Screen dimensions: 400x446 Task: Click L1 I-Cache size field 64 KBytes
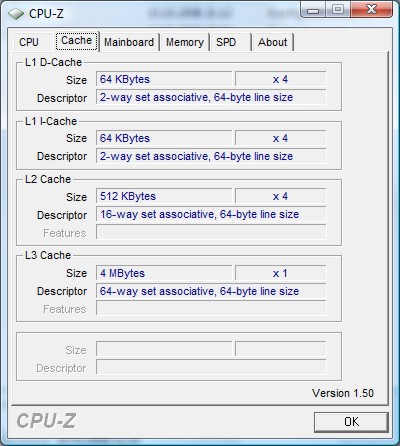pyautogui.click(x=164, y=138)
